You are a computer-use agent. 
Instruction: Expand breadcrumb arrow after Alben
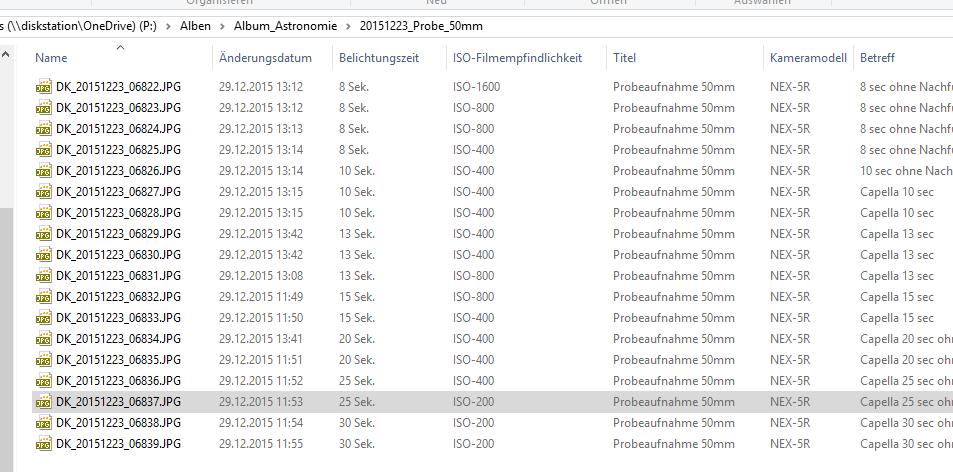point(223,26)
